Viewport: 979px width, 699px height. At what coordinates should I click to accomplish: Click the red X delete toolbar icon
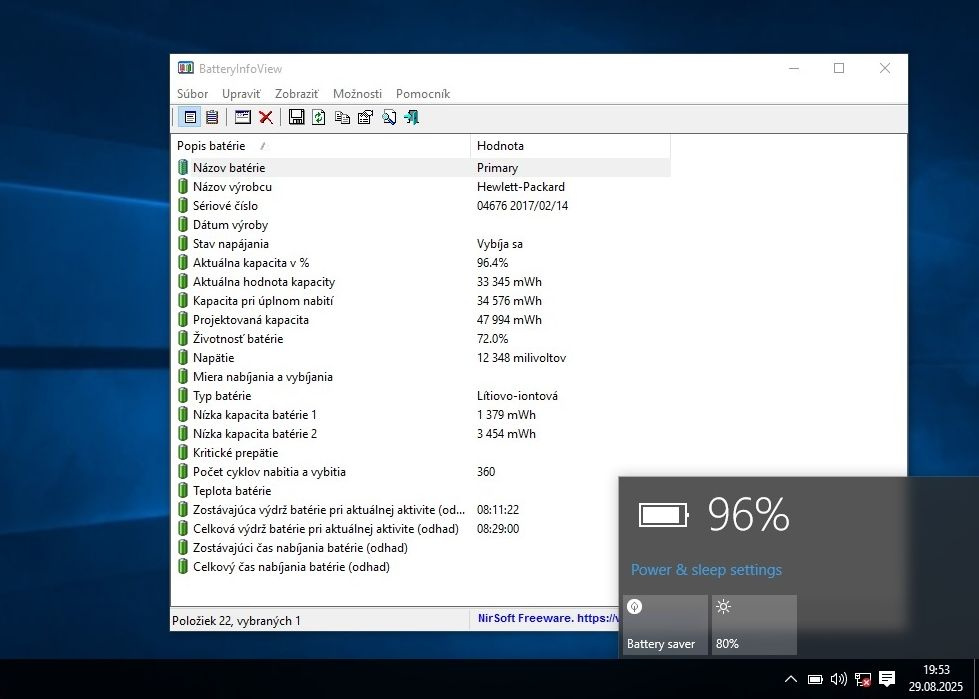(266, 117)
